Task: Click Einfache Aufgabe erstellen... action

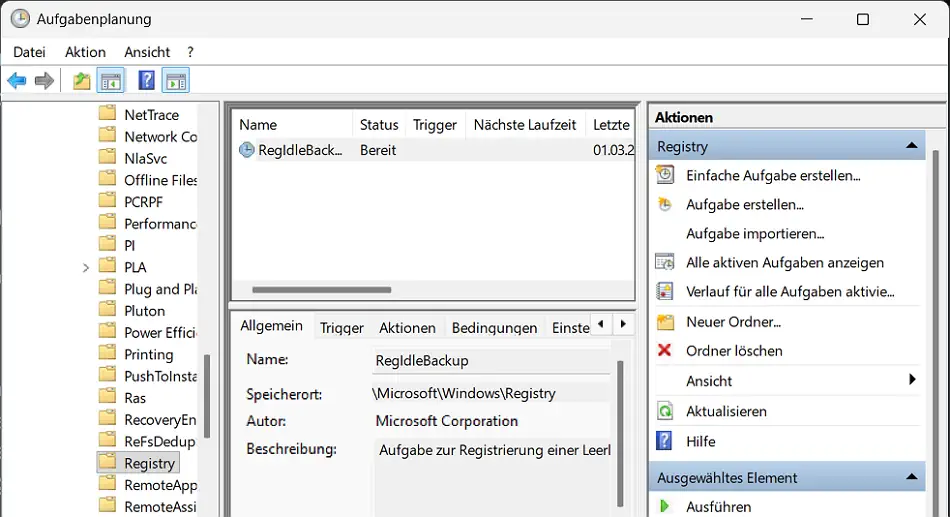Action: pyautogui.click(x=773, y=176)
